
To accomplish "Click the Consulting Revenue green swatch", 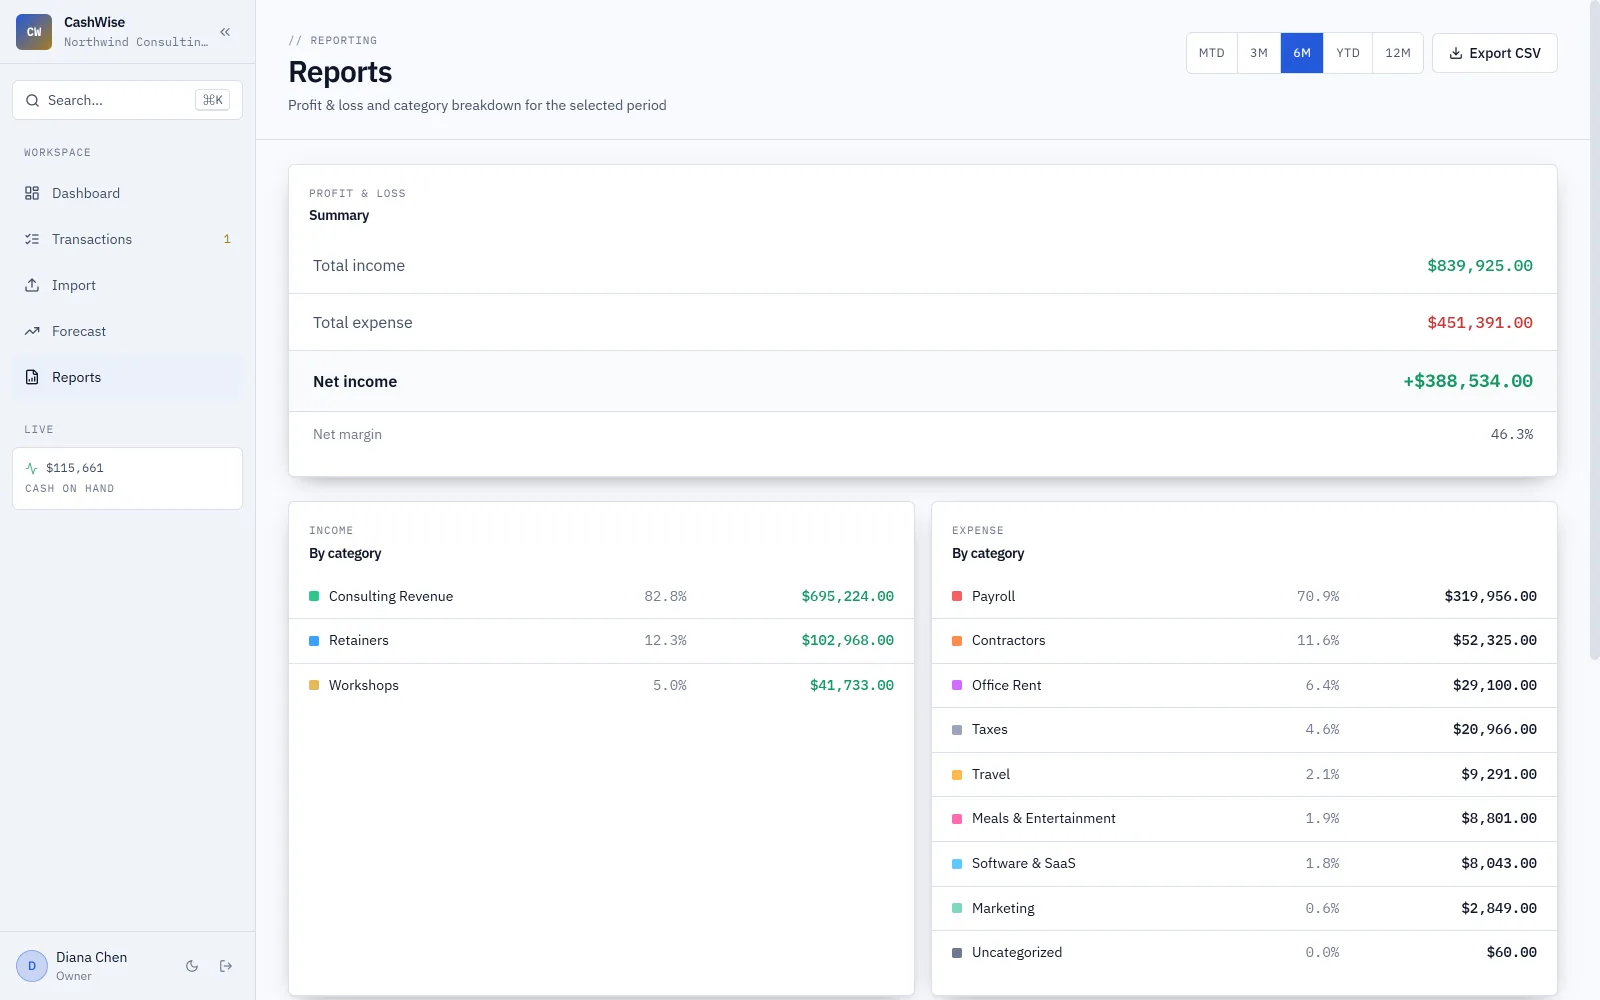I will click(x=314, y=596).
